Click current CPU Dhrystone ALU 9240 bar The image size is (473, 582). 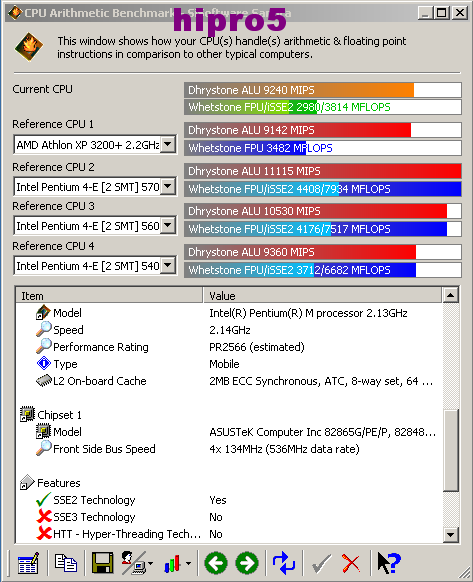(323, 90)
